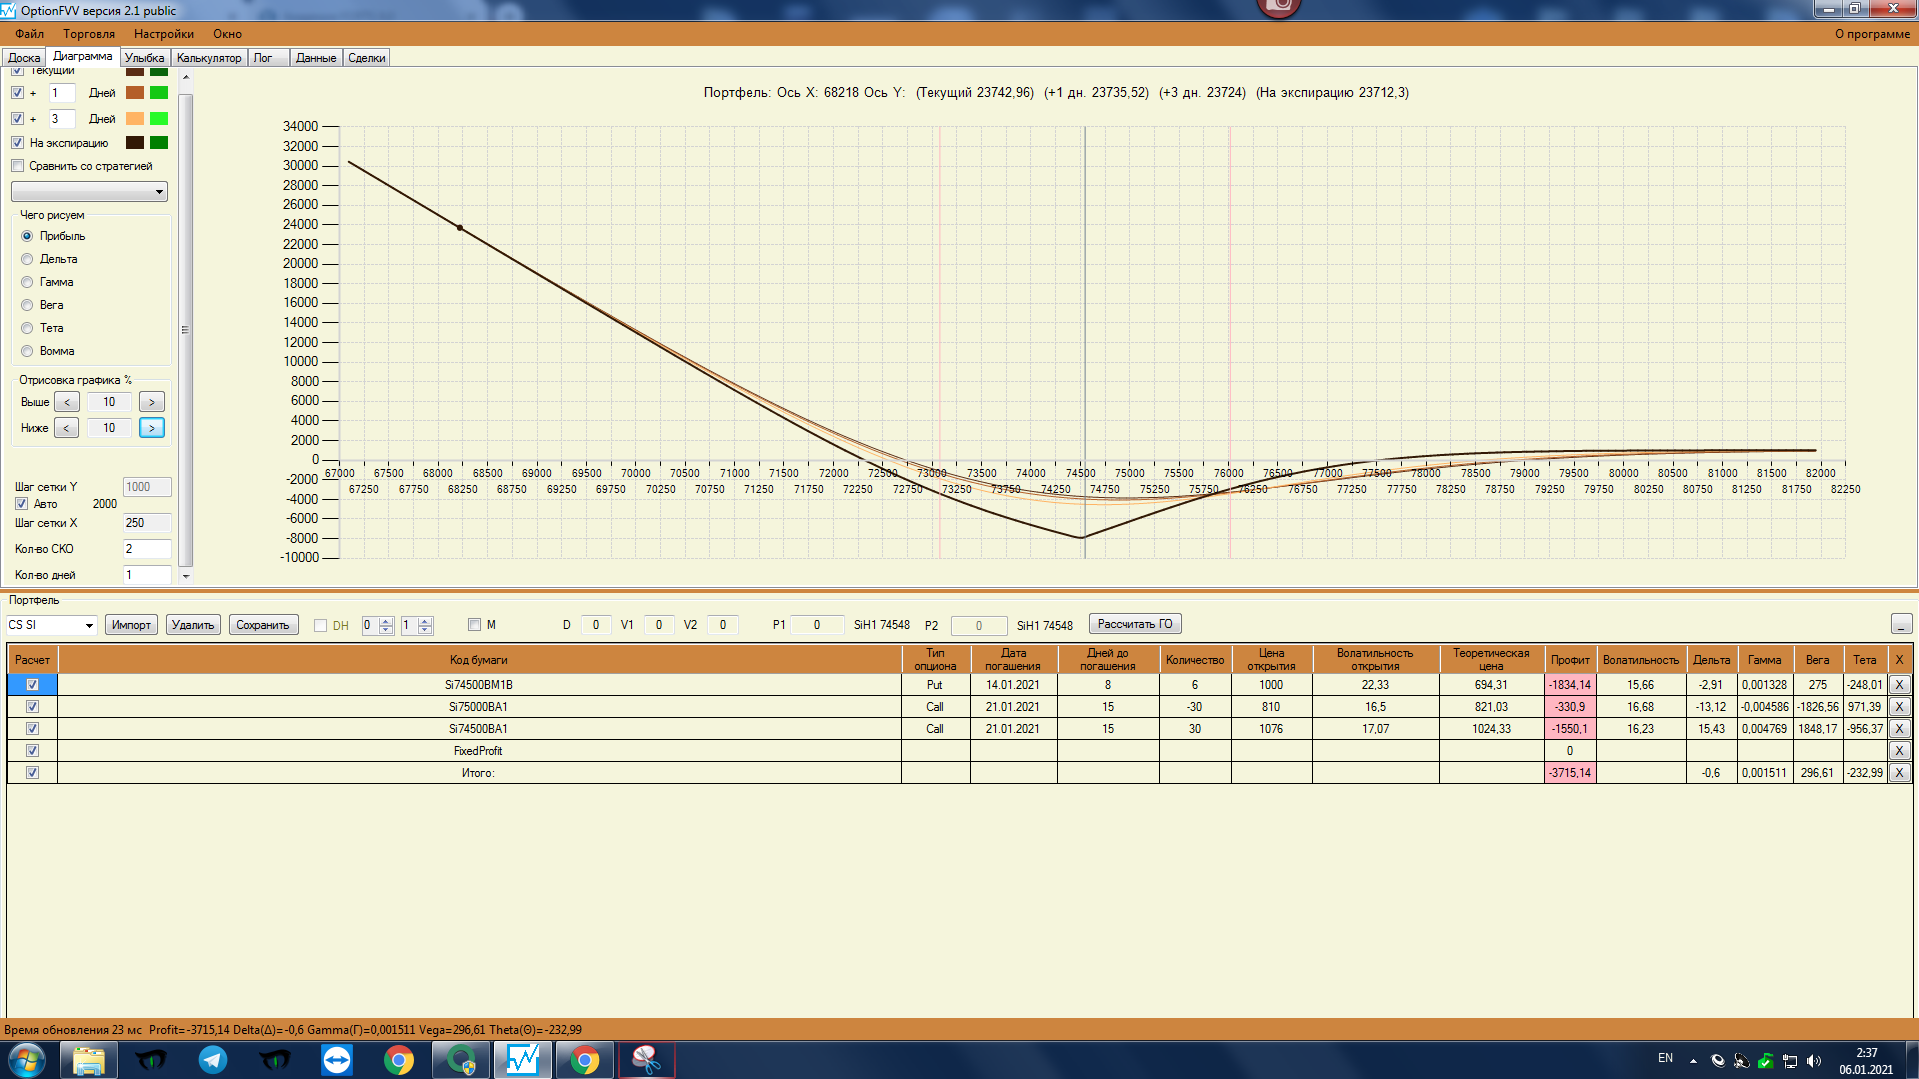Open the strategy comparison dropdown
1919x1079 pixels.
pyautogui.click(x=89, y=191)
